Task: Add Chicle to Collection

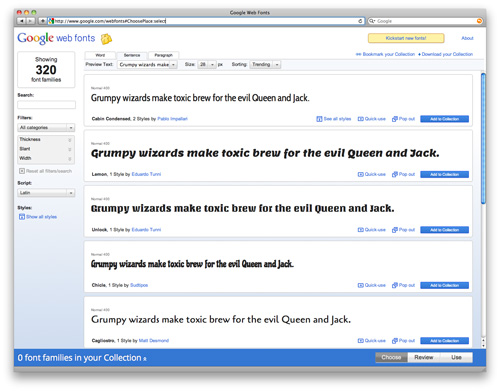Action: [444, 285]
